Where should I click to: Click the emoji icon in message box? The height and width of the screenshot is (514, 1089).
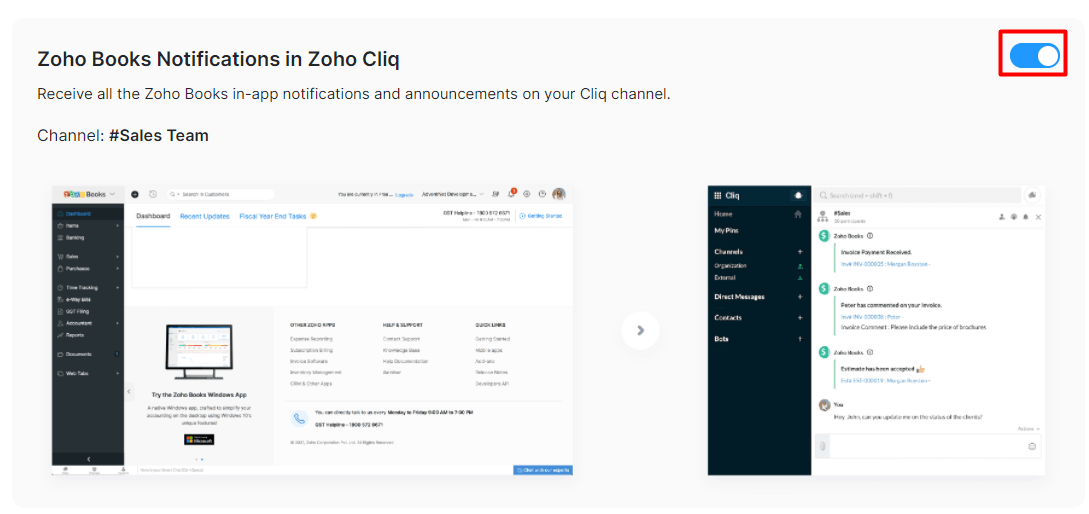pyautogui.click(x=1032, y=446)
